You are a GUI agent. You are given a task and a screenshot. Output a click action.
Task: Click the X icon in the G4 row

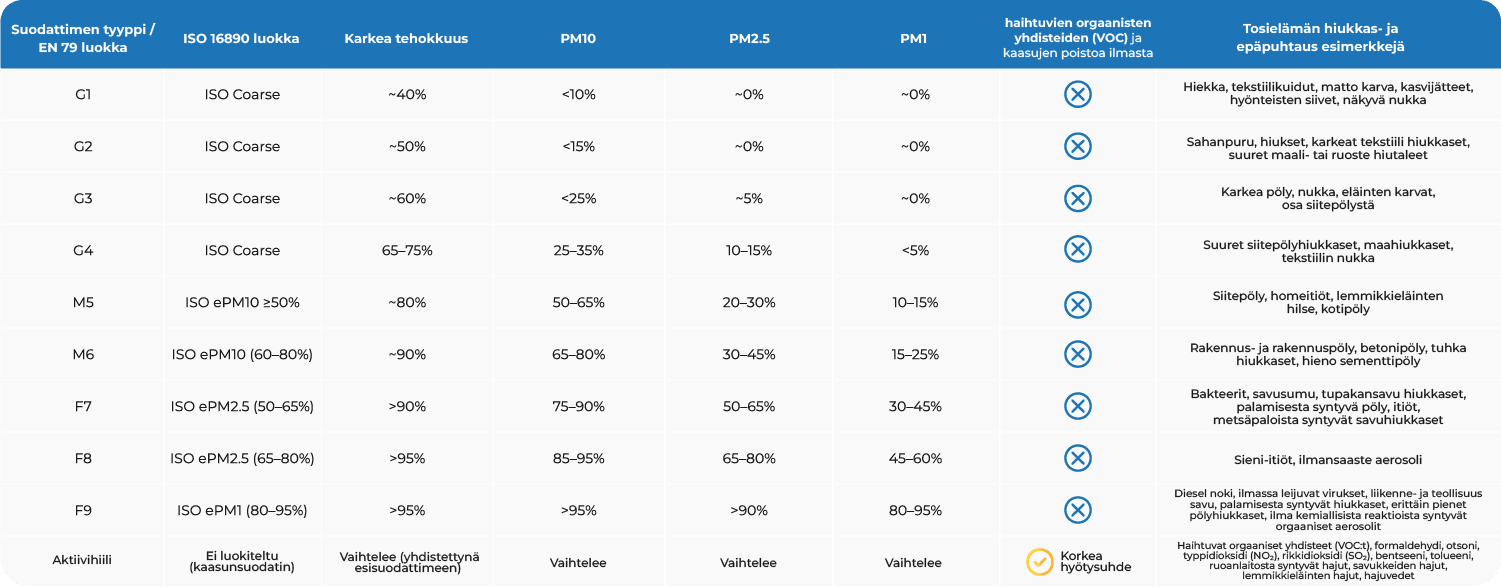pyautogui.click(x=1077, y=250)
